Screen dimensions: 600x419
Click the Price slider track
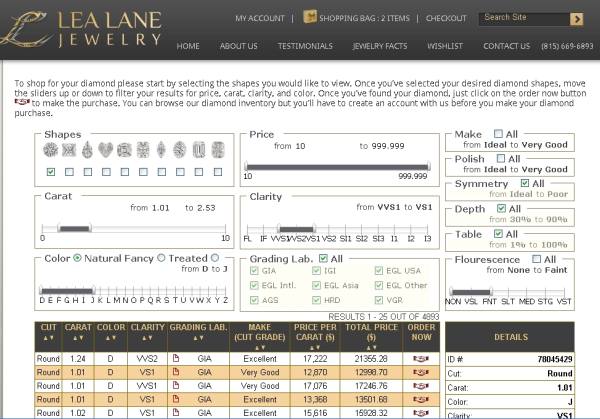[337, 167]
